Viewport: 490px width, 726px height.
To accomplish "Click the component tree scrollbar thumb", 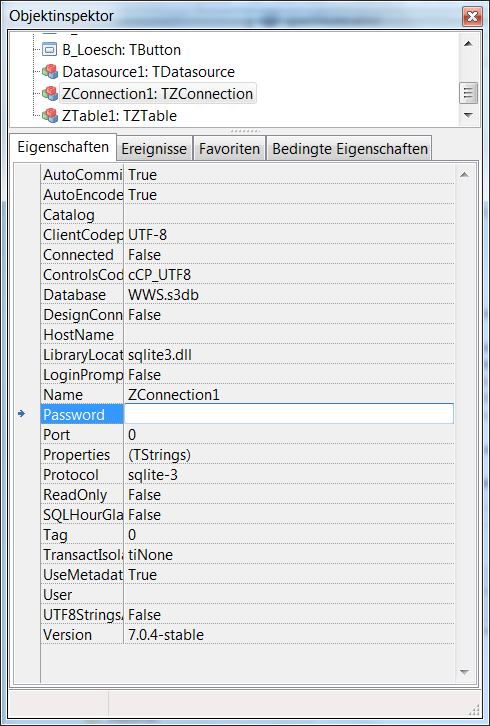I will point(468,94).
